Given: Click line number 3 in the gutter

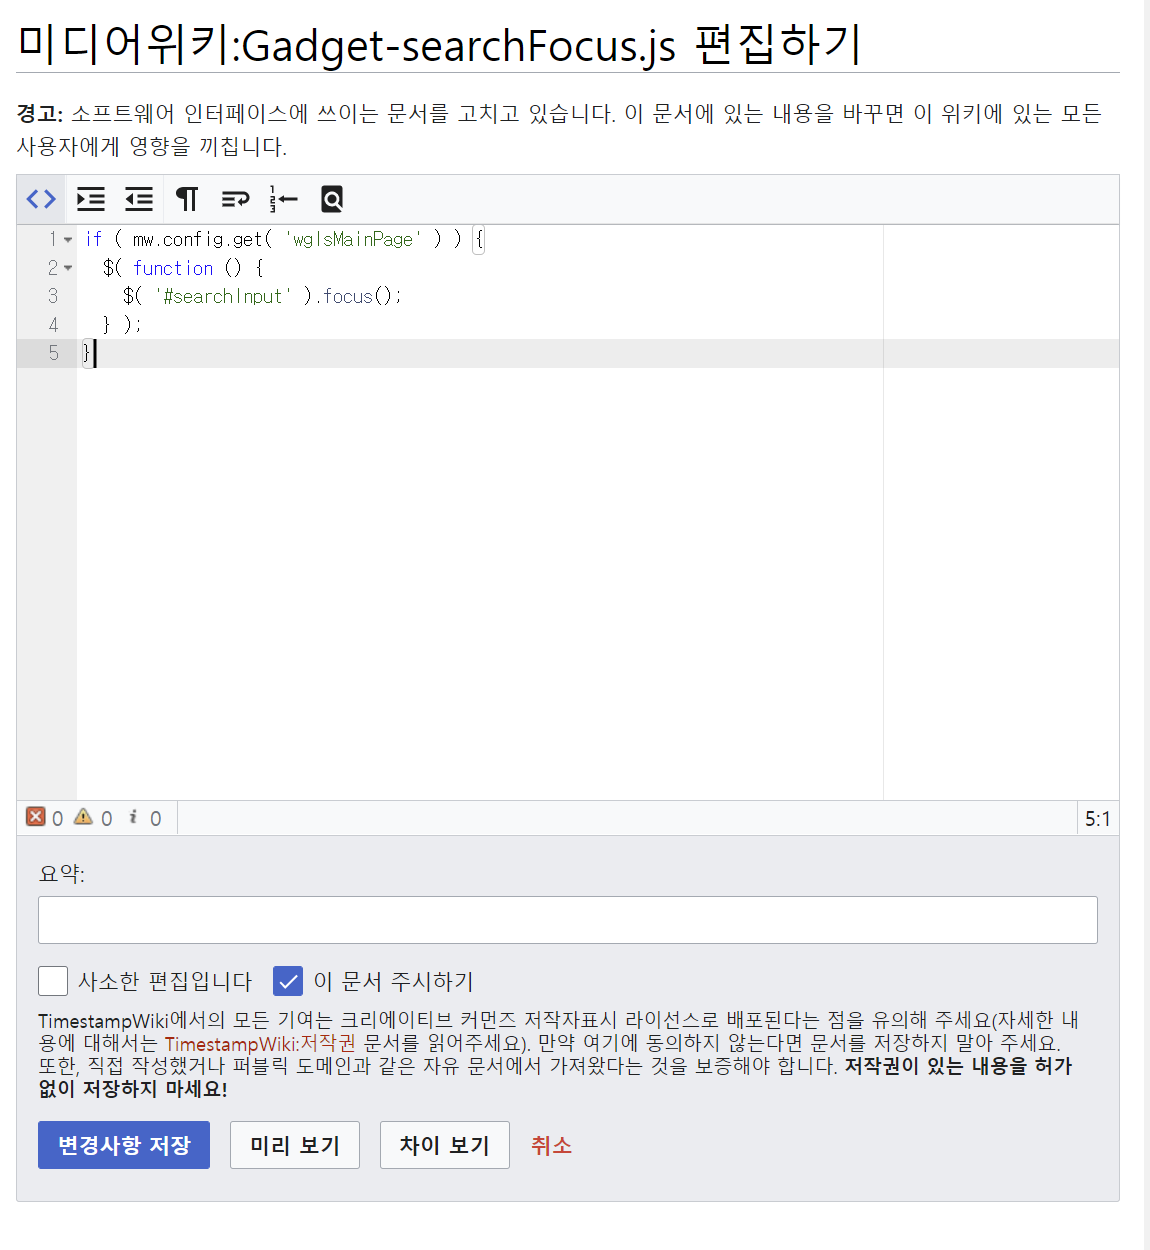Looking at the screenshot, I should coord(53,296).
